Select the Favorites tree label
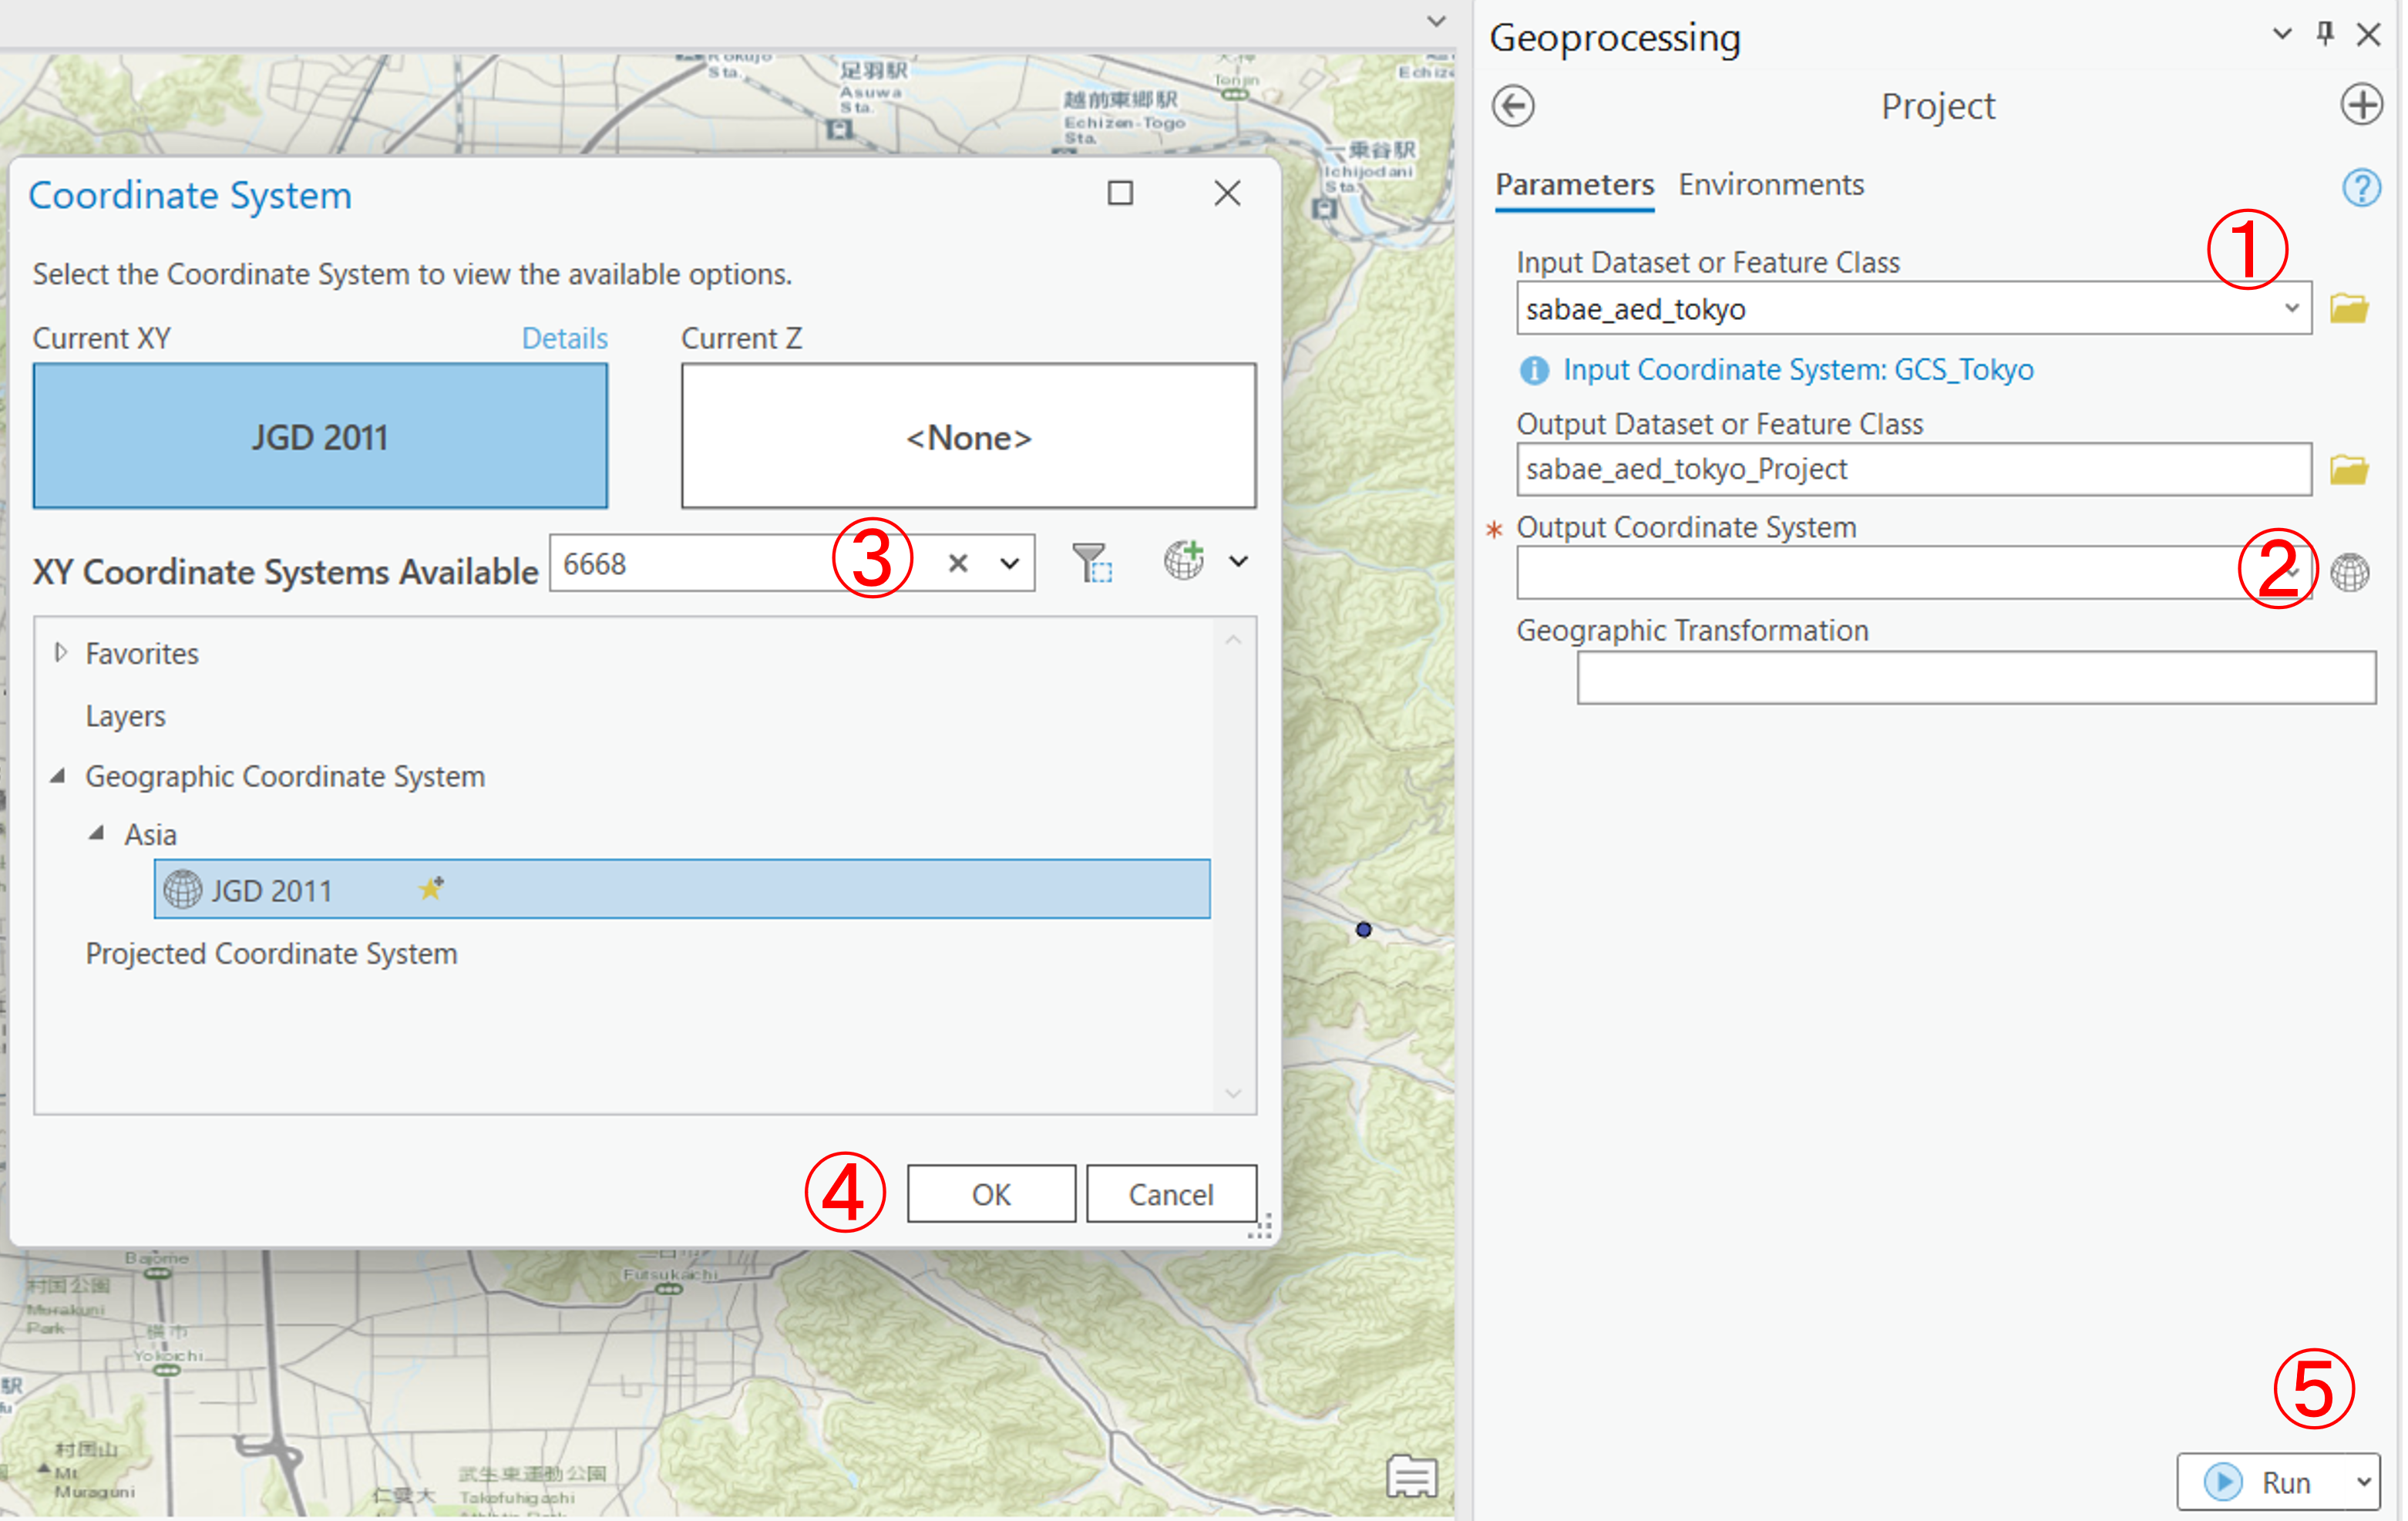 click(x=142, y=653)
